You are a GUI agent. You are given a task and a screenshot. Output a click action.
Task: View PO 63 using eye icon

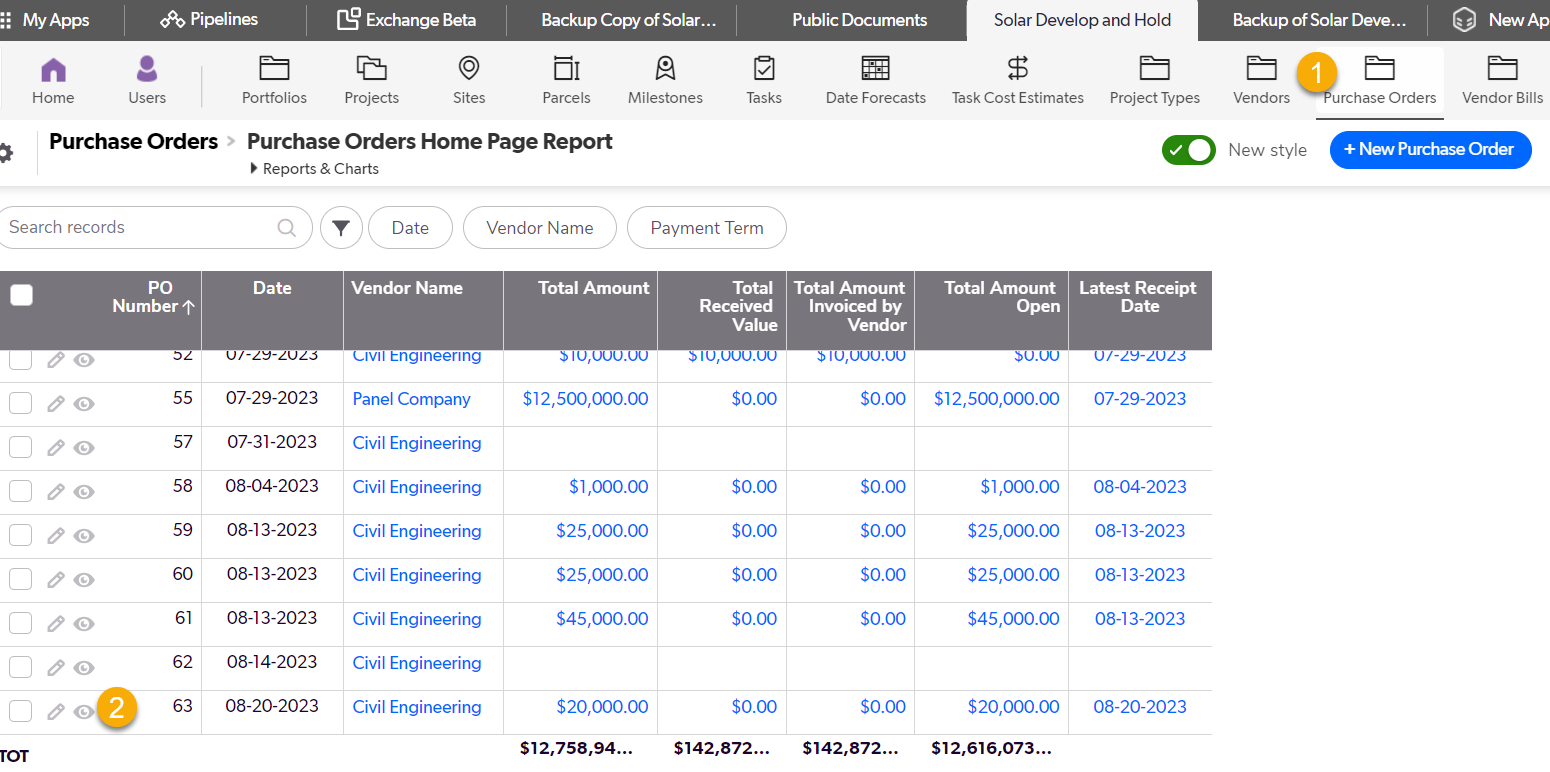pyautogui.click(x=85, y=711)
